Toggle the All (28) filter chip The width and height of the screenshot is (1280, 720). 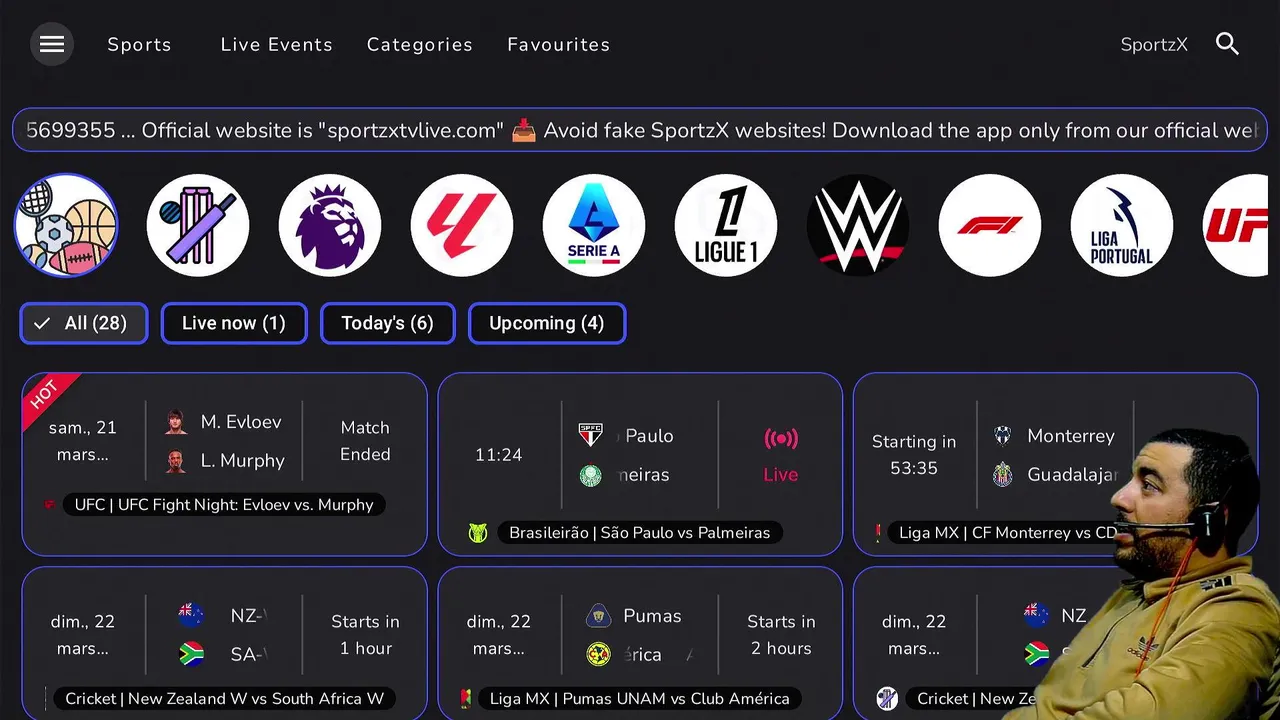[84, 323]
